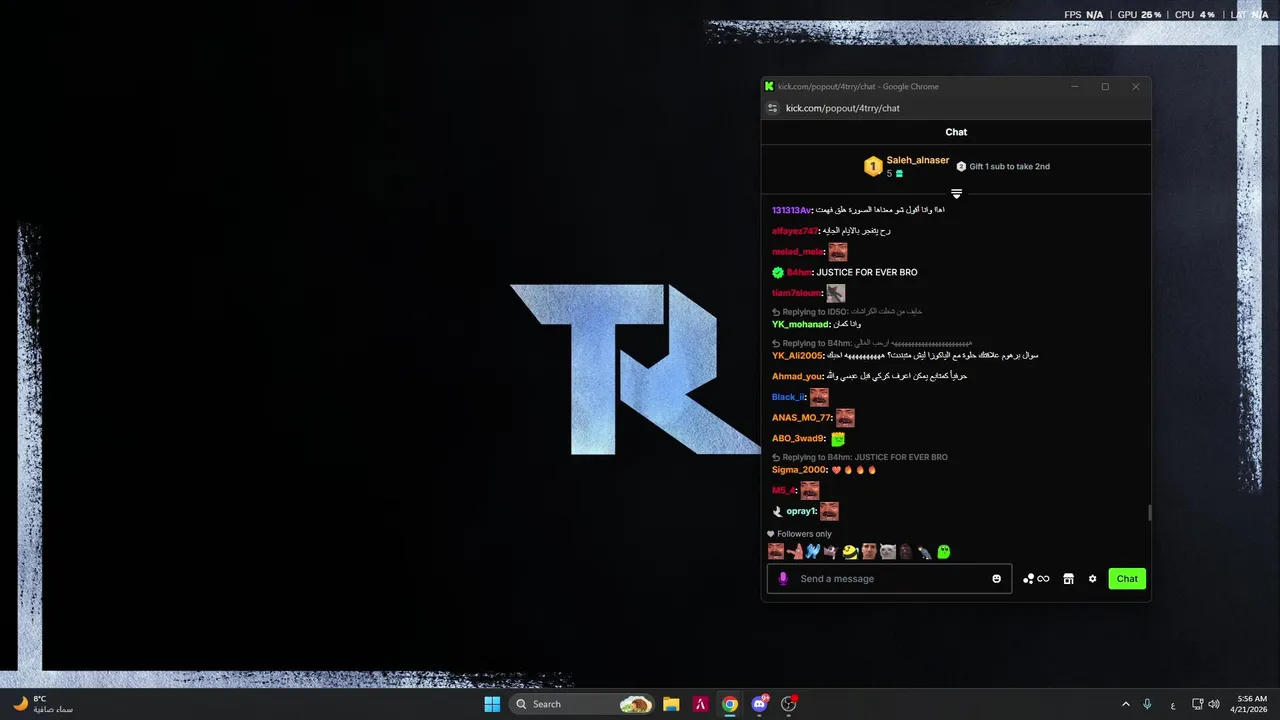Insert the Patrick pointing quick emote
This screenshot has width=1280, height=720.
794,551
